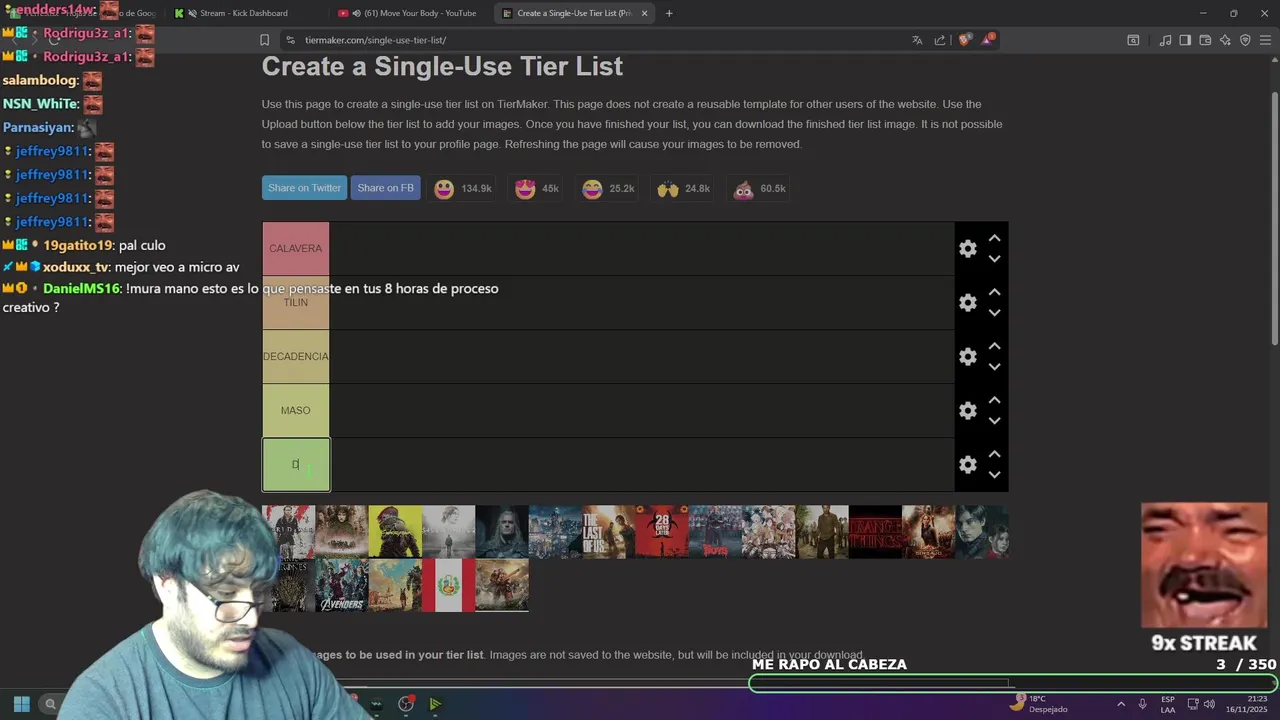Click Share on FB button
This screenshot has width=1280, height=720.
coord(385,188)
